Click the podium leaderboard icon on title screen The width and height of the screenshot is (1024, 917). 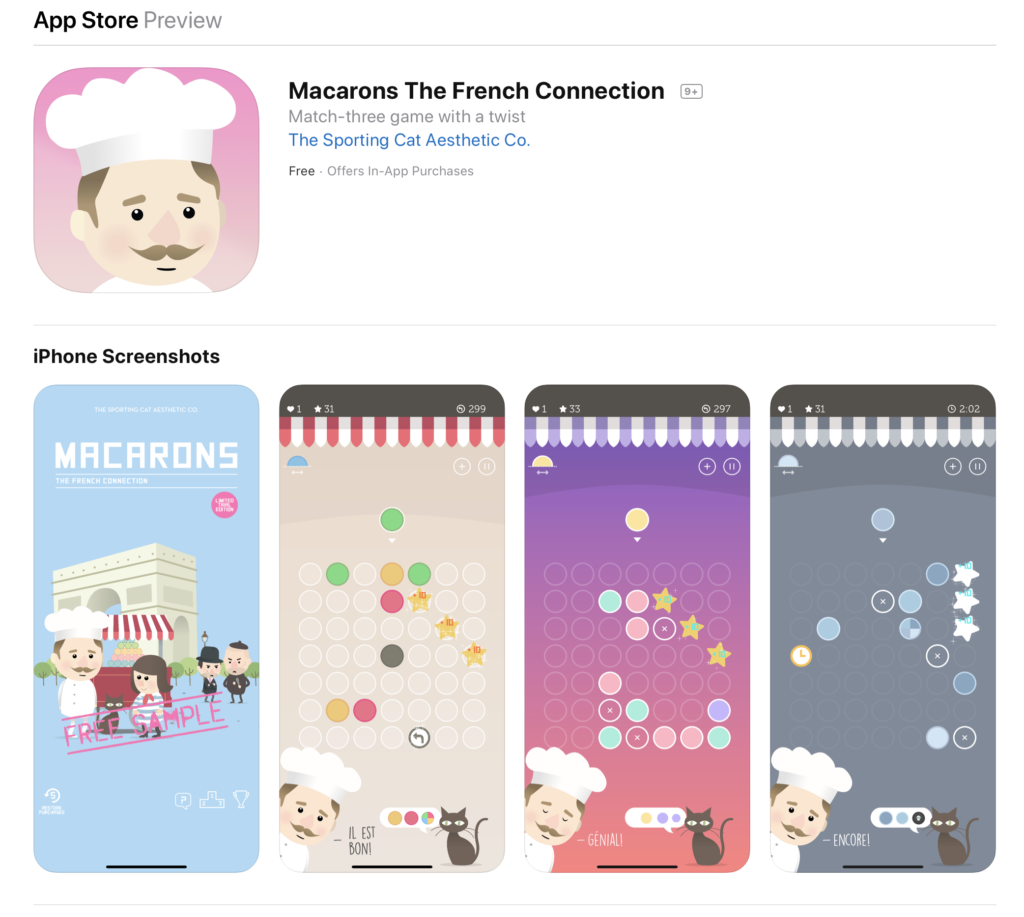pyautogui.click(x=212, y=799)
